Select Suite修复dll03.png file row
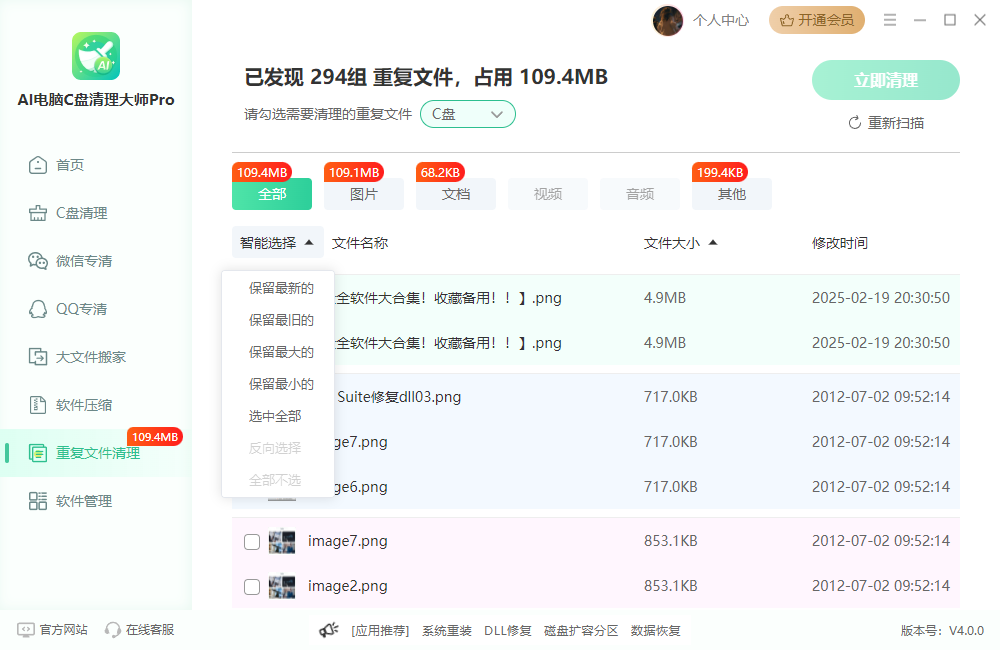The height and width of the screenshot is (650, 1000). pos(596,397)
